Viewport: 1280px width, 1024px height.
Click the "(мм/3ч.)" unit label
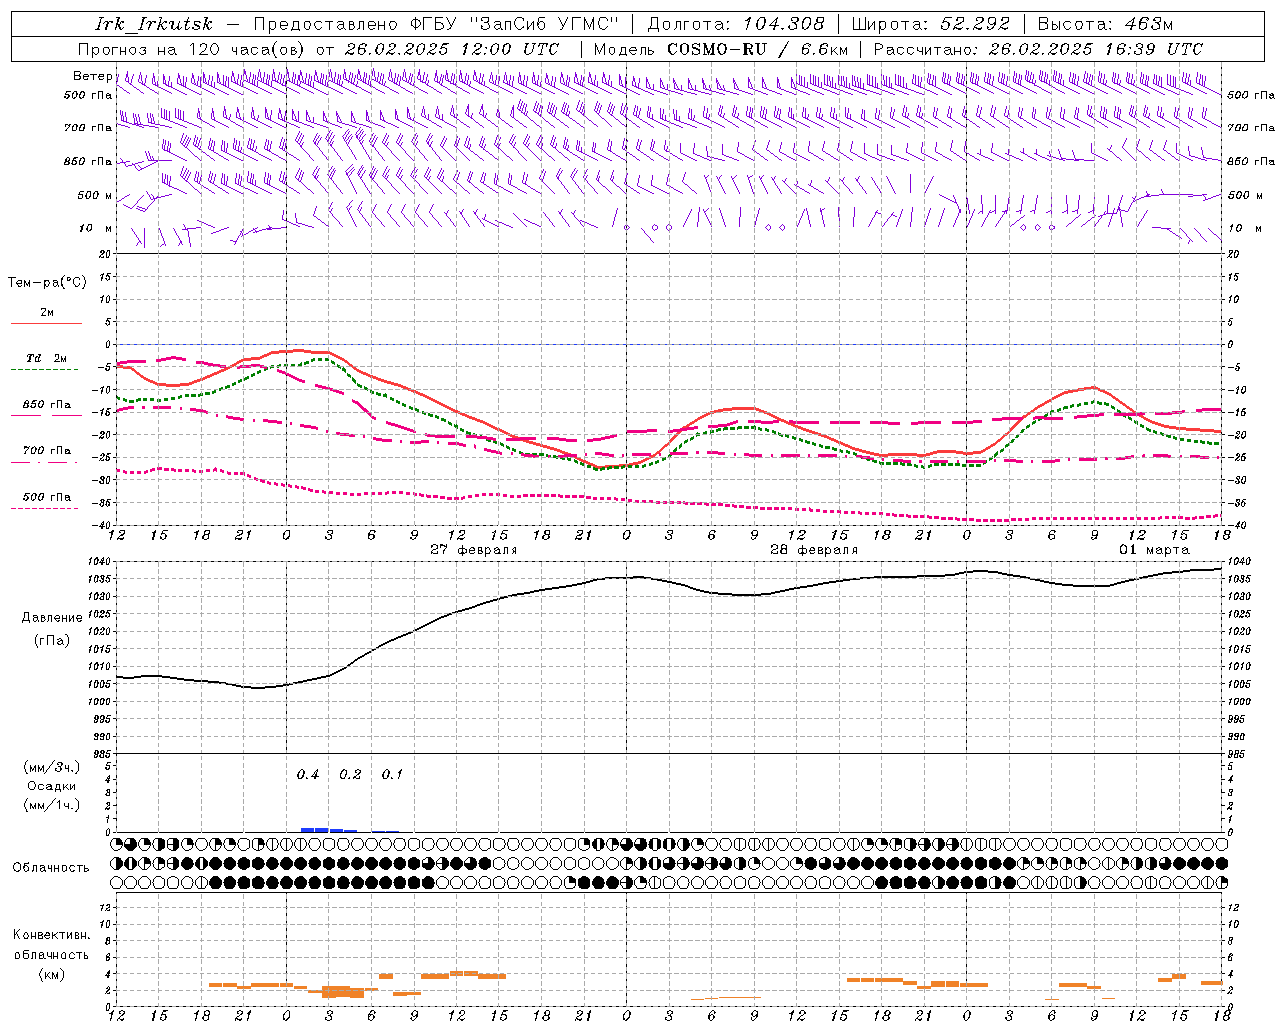tap(52, 767)
